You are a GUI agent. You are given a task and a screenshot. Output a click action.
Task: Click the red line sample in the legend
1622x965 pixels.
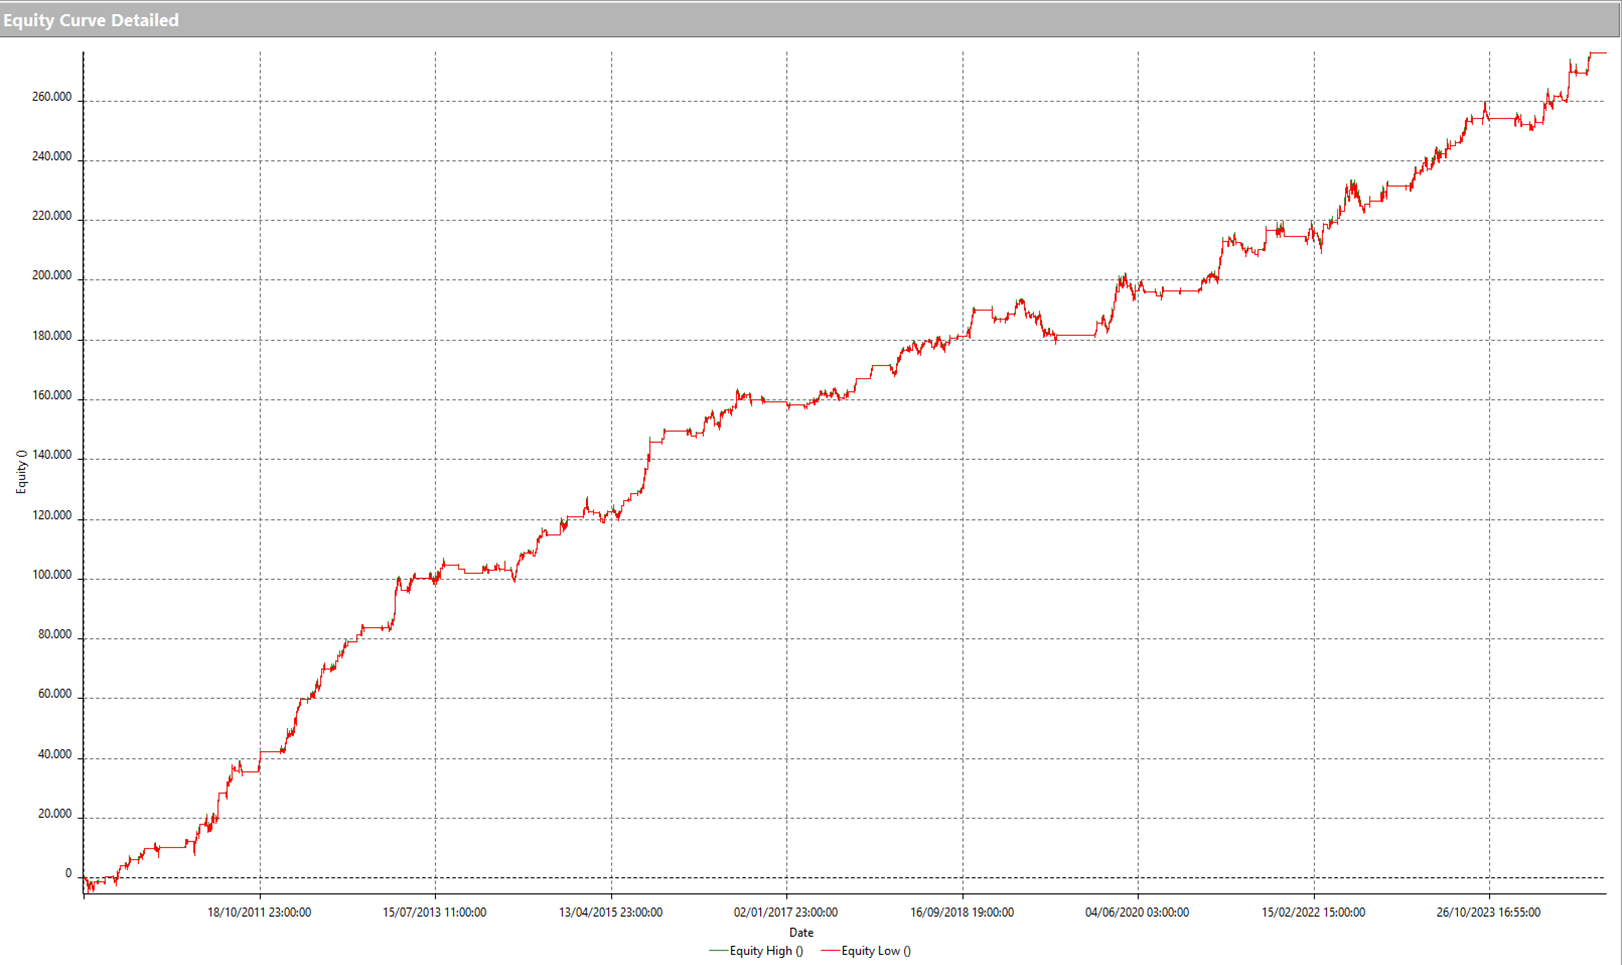(x=831, y=951)
